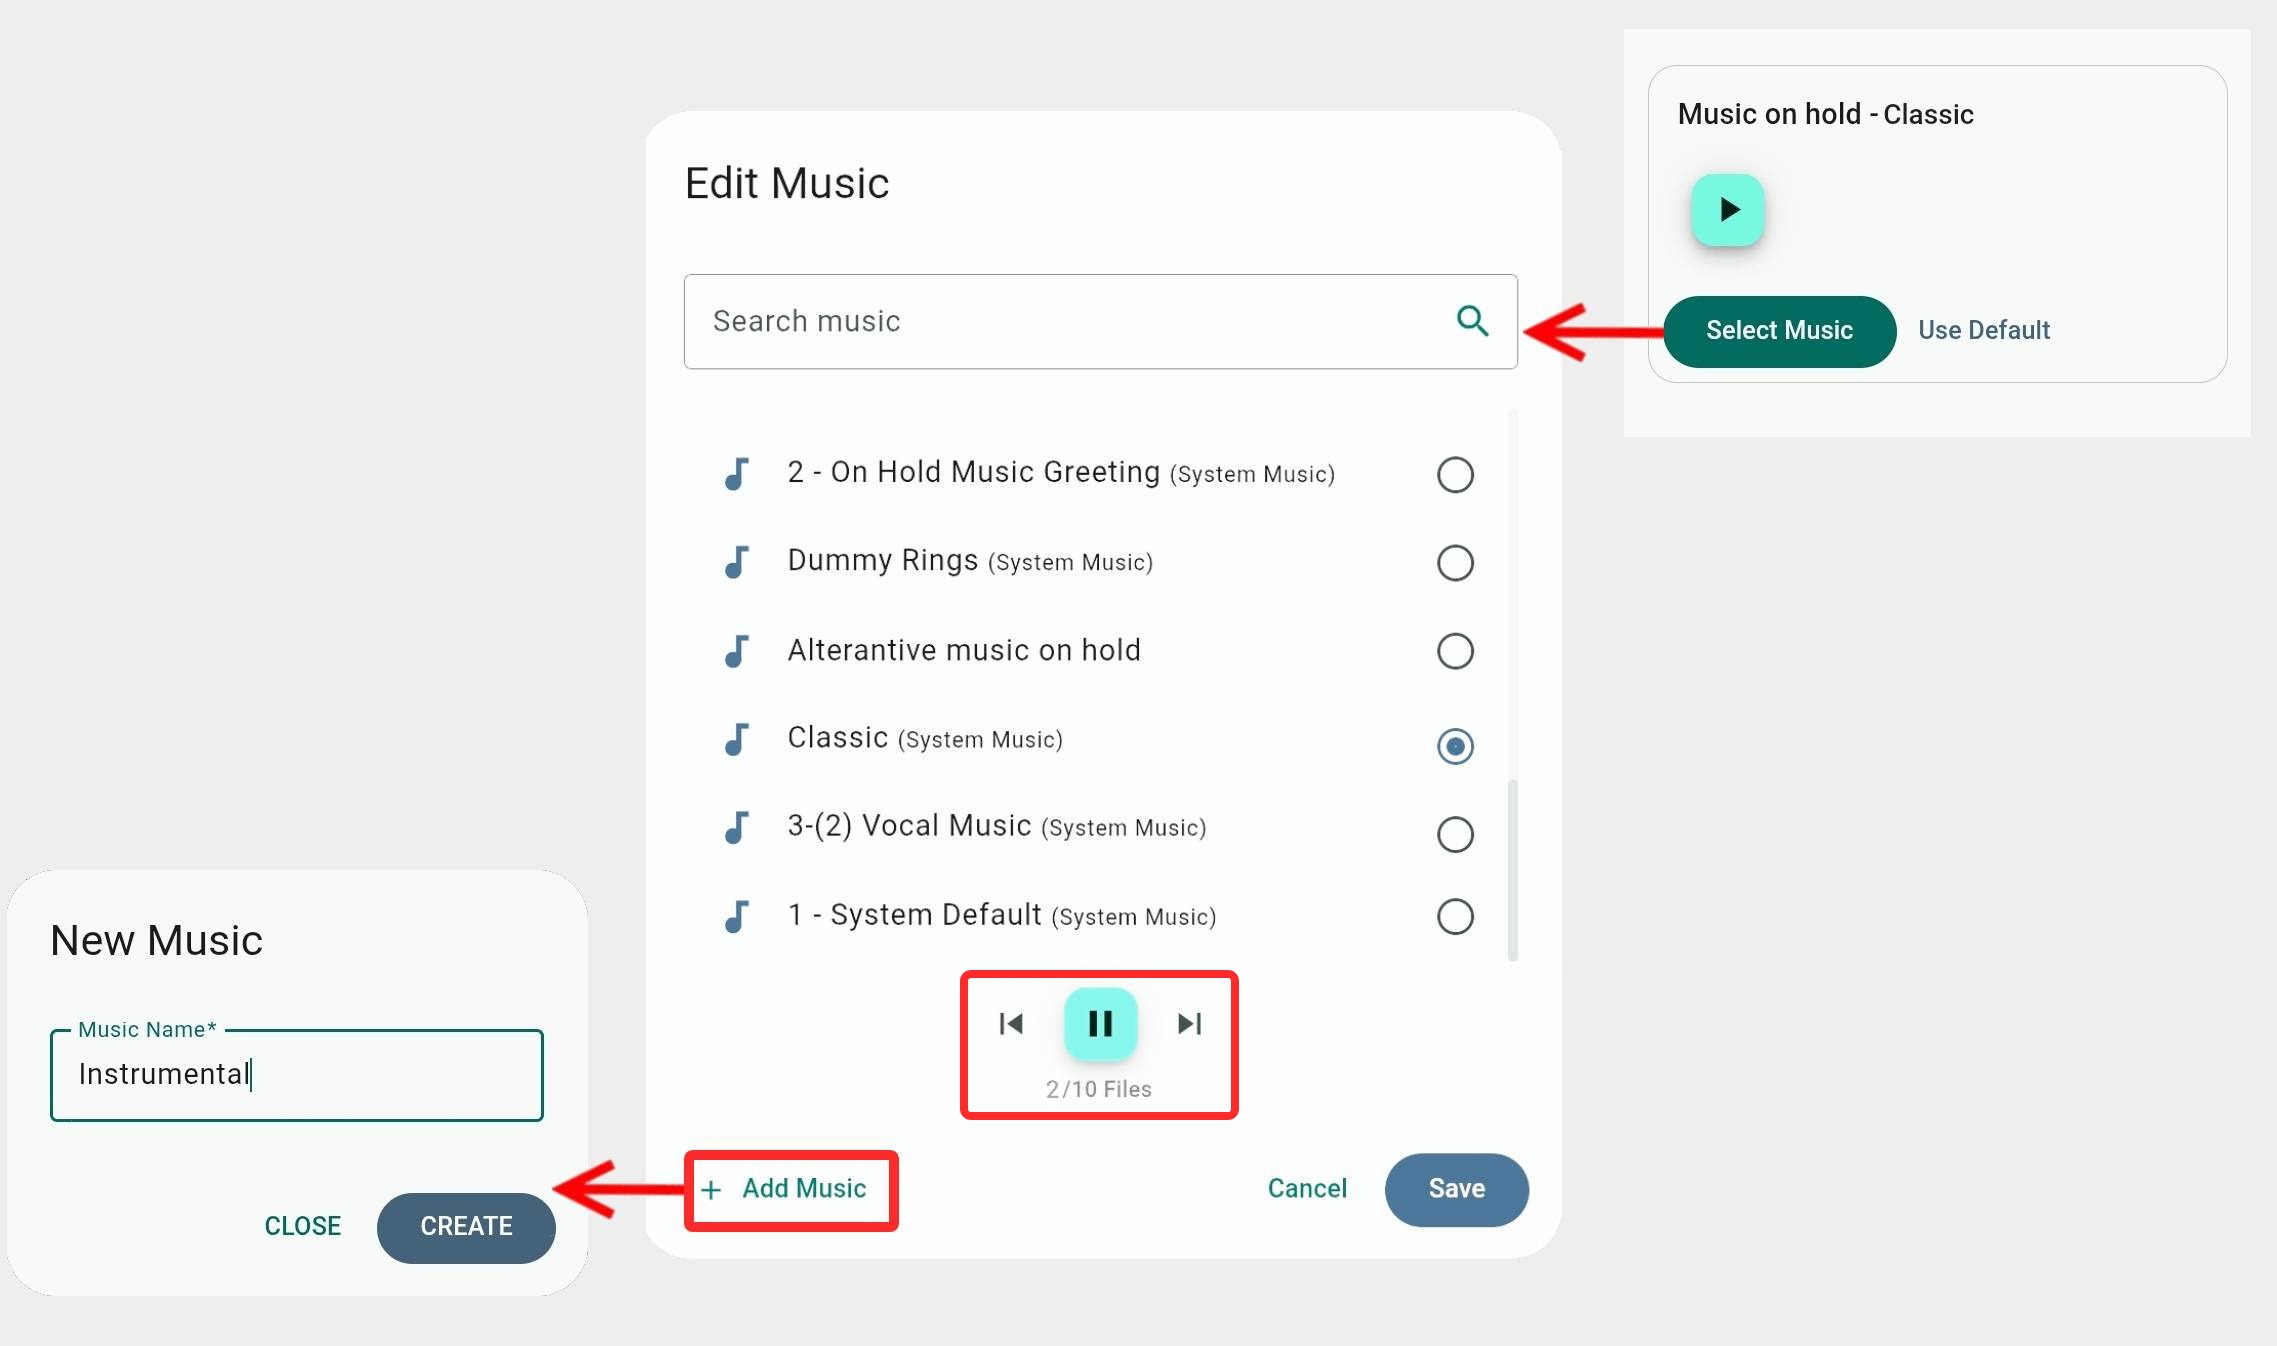
Task: Click the Add Music button
Action: tap(790, 1189)
